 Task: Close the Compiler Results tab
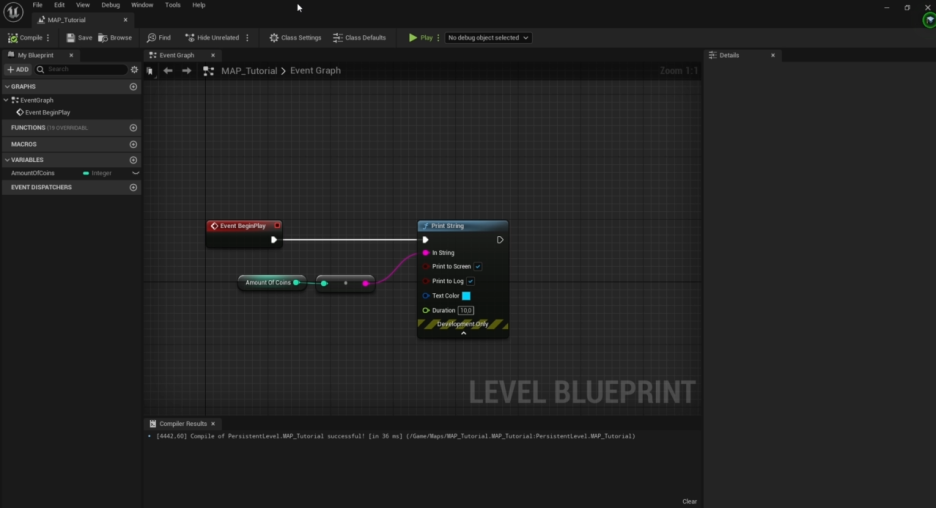point(213,424)
